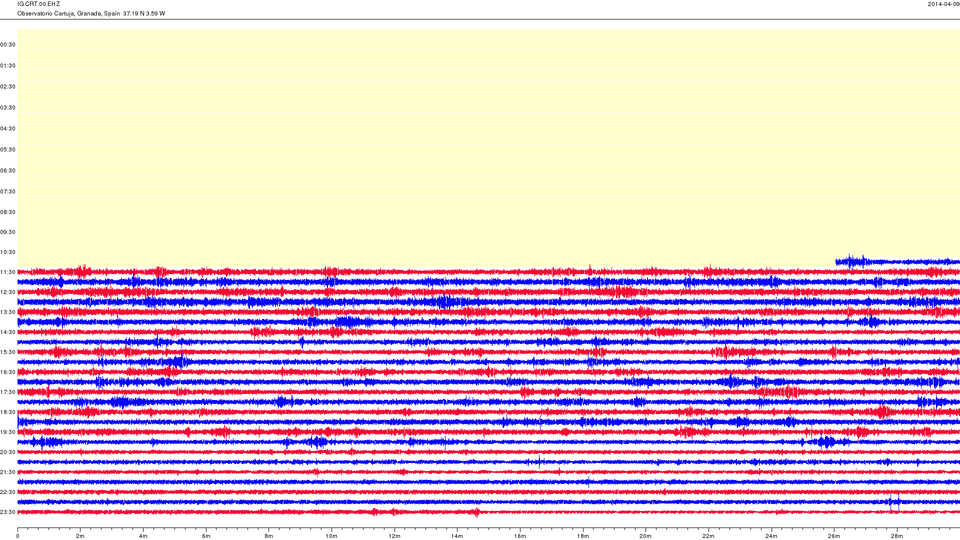
Task: Select the 19:30 row label
Action: pos(8,432)
